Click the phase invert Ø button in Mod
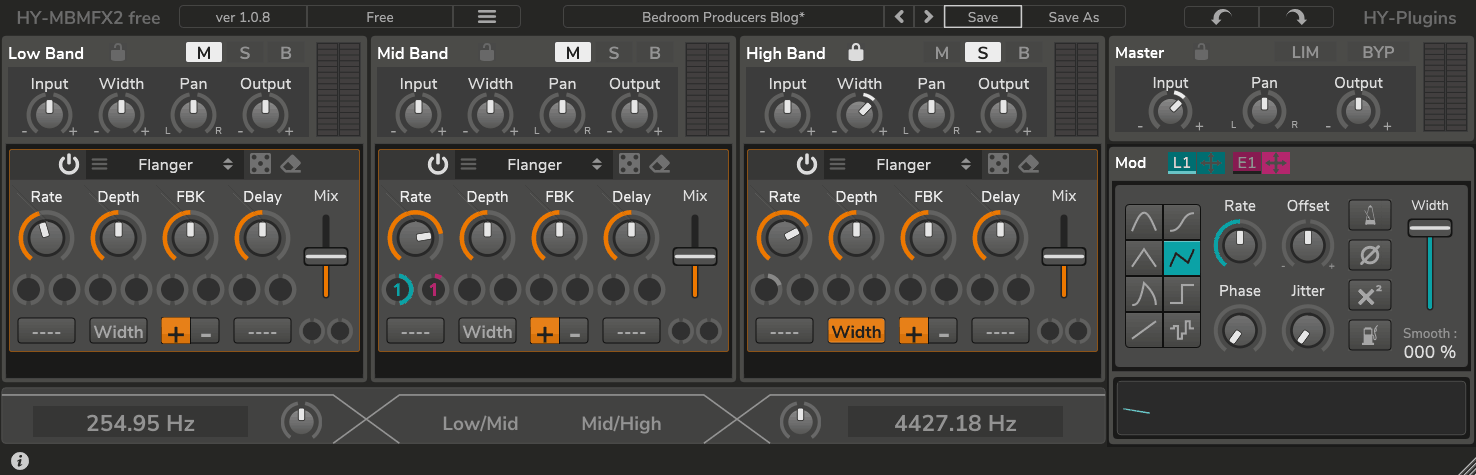This screenshot has height=475, width=1476. [x=1369, y=255]
